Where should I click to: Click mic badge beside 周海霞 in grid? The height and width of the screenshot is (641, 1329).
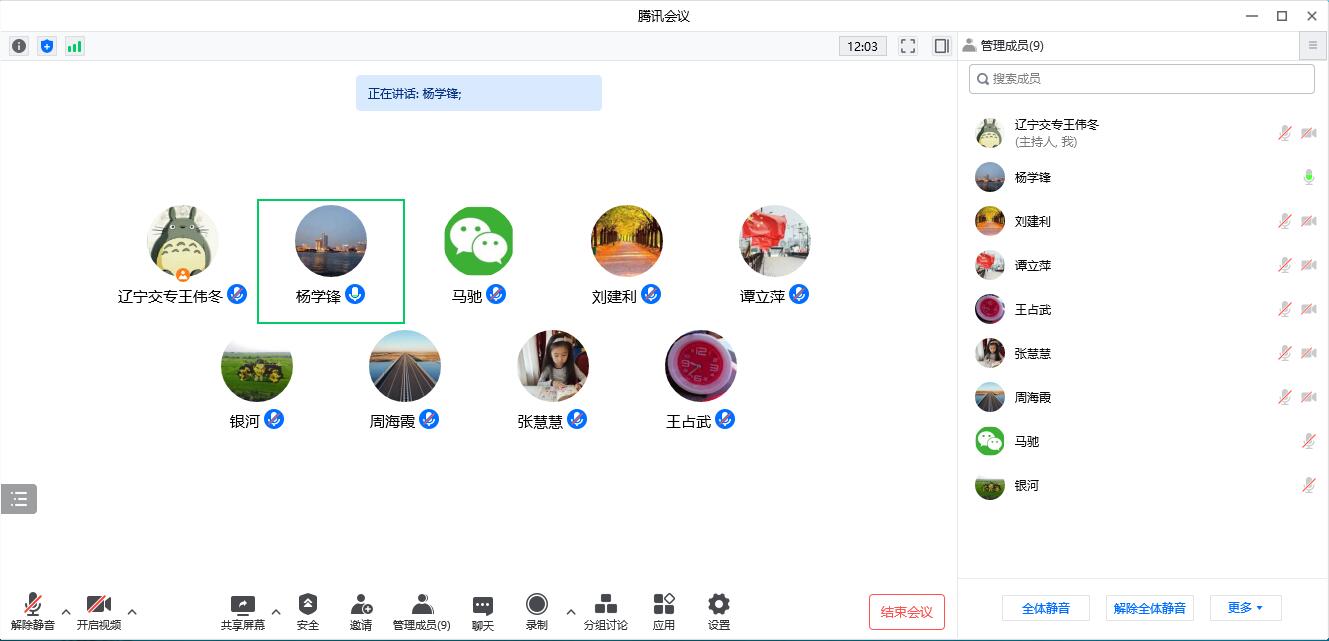[x=429, y=420]
